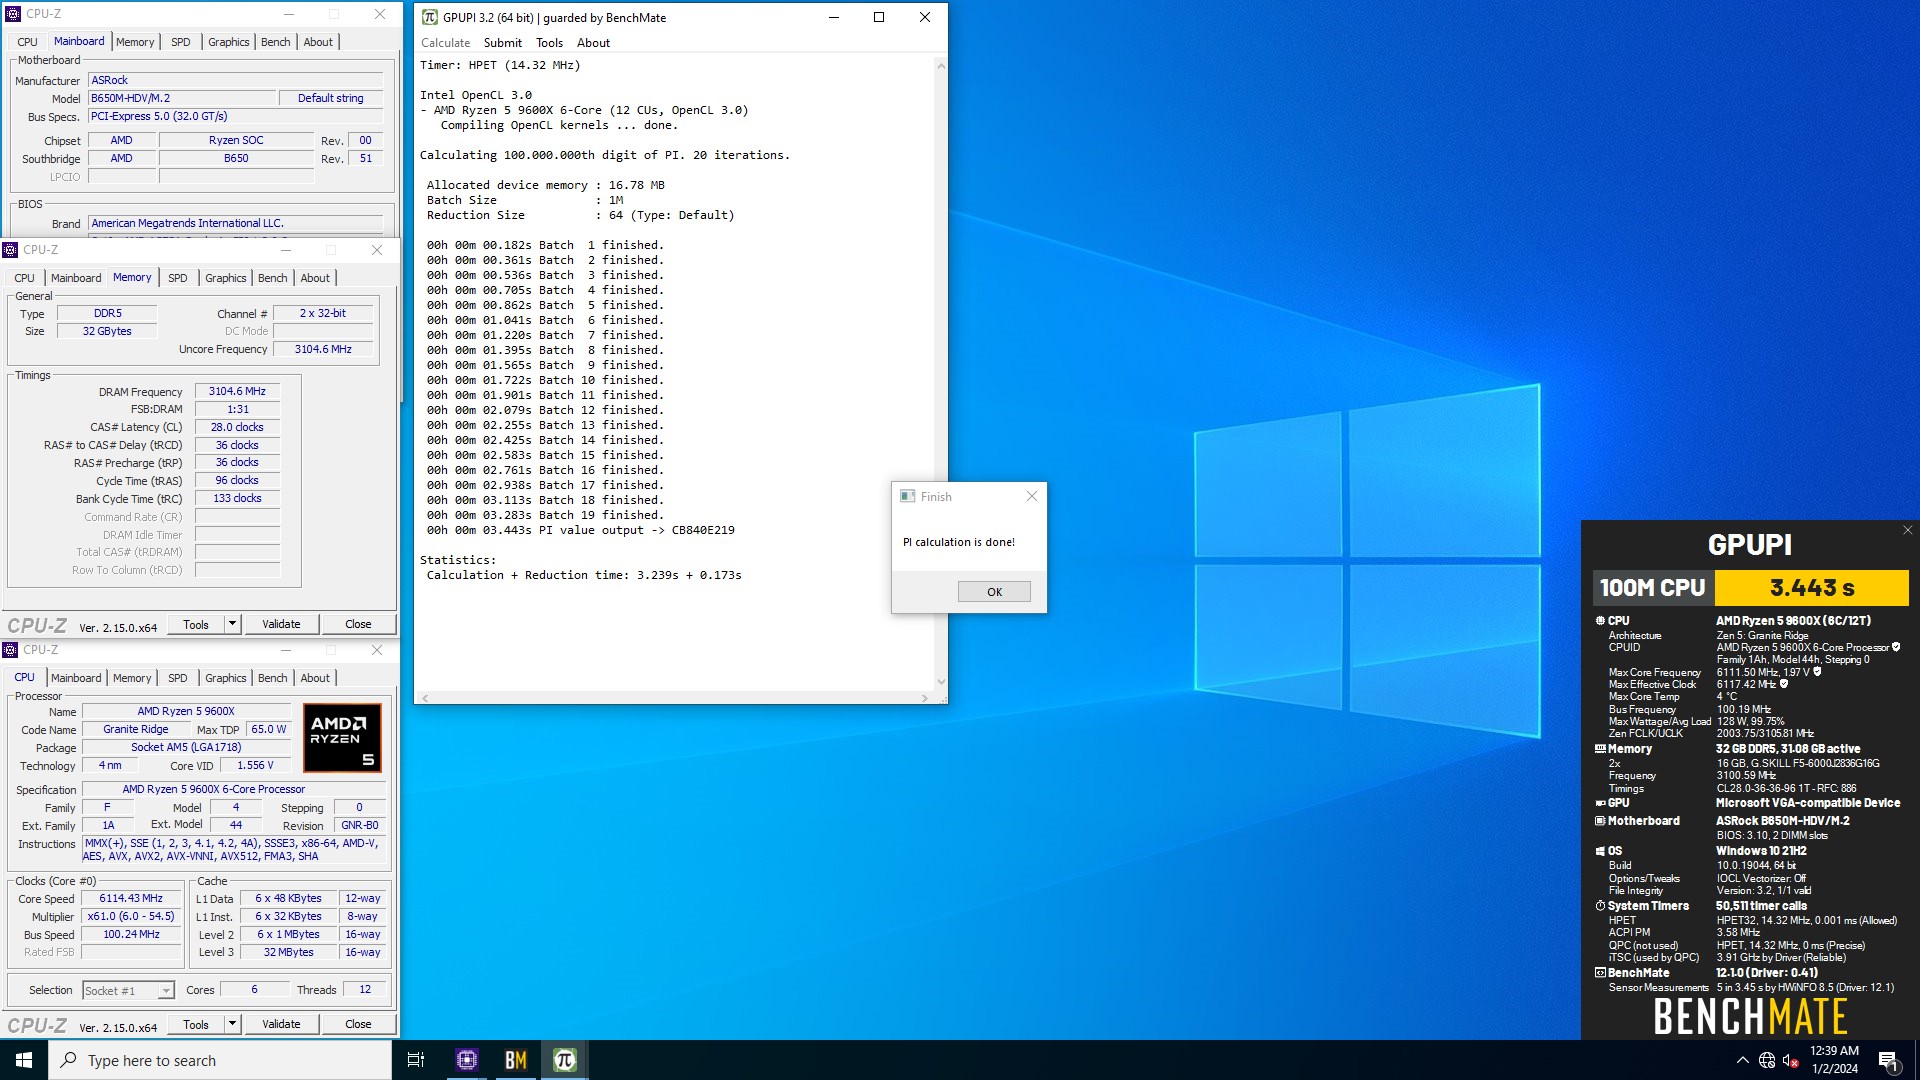Viewport: 1920px width, 1080px height.
Task: Select CPU tab in middle CPU-Z window
Action: coord(25,278)
